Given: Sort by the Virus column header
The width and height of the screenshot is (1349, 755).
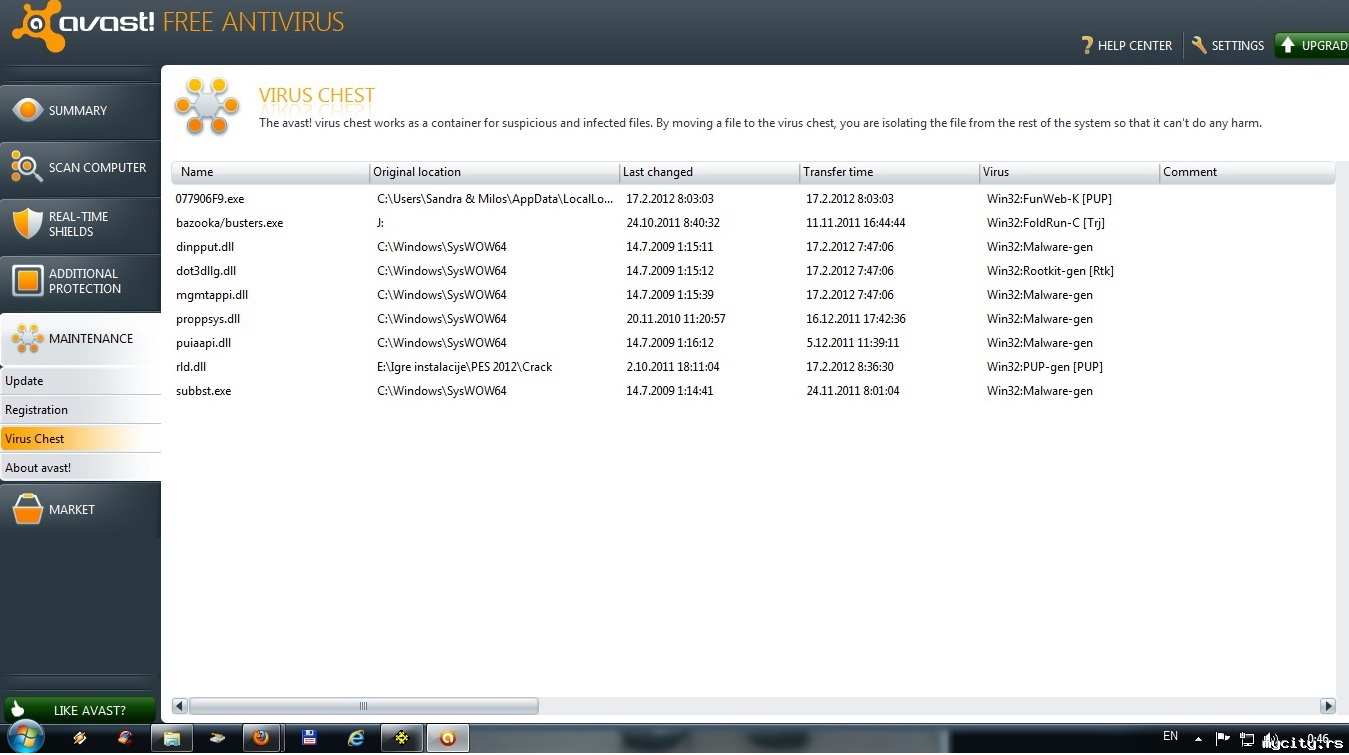Looking at the screenshot, I should coord(1070,172).
